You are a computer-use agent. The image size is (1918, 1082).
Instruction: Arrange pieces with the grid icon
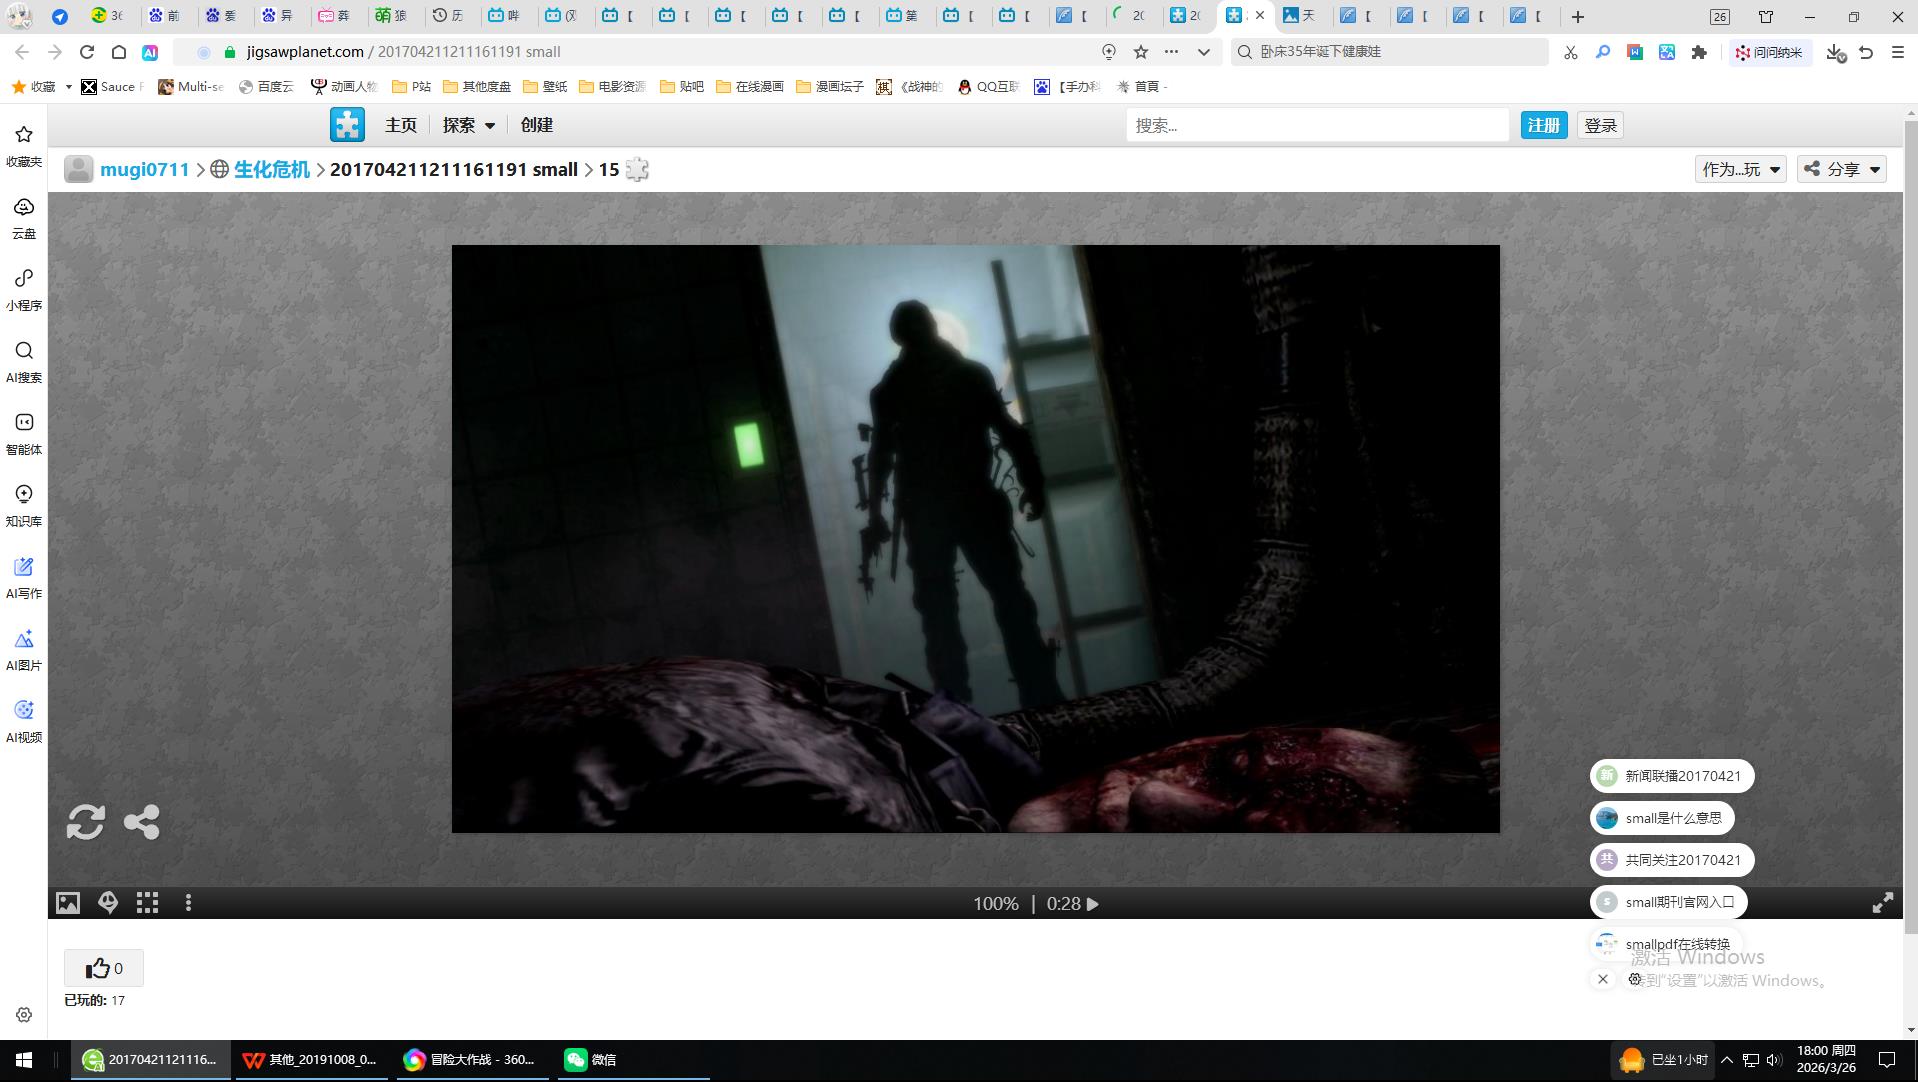coord(148,903)
